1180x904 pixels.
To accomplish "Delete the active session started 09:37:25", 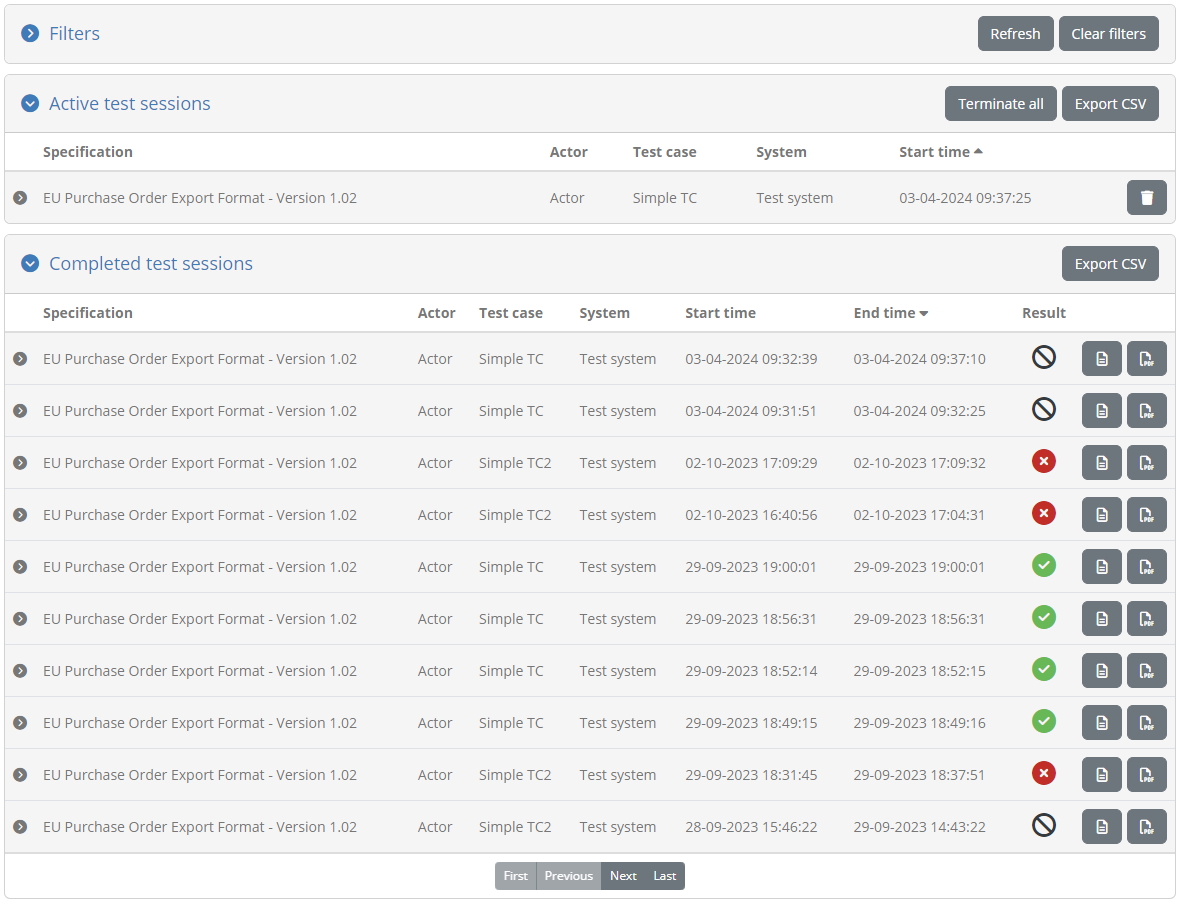I will [1146, 198].
